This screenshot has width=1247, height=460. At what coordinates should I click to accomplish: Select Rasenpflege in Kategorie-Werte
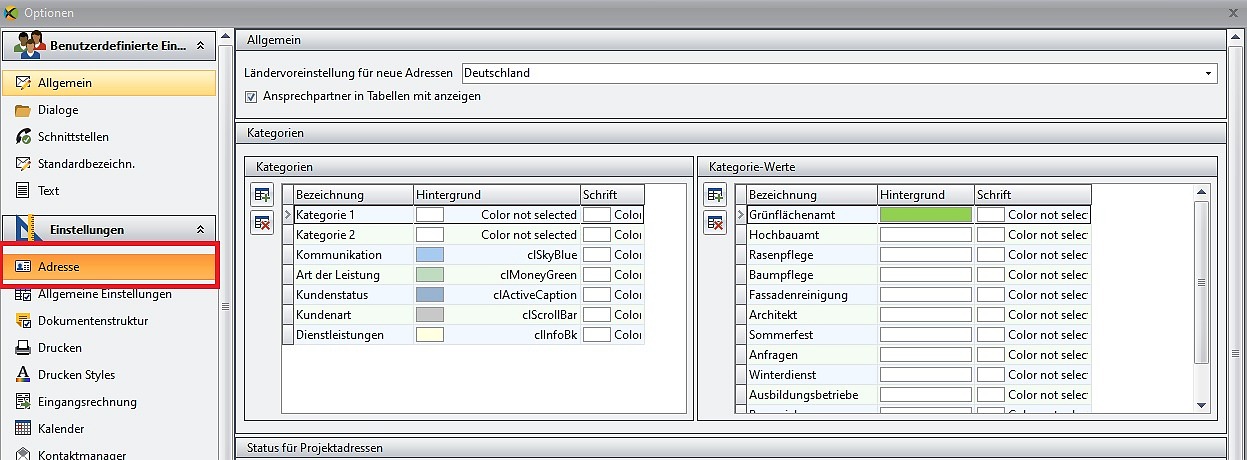pos(781,255)
